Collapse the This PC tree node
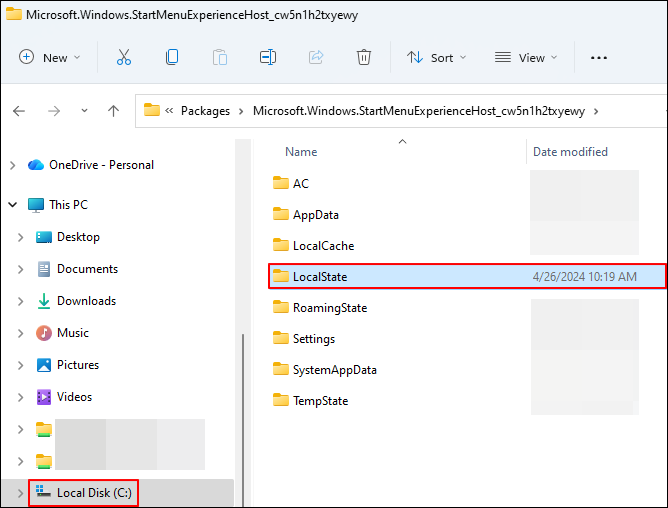The width and height of the screenshot is (668, 508). point(13,205)
